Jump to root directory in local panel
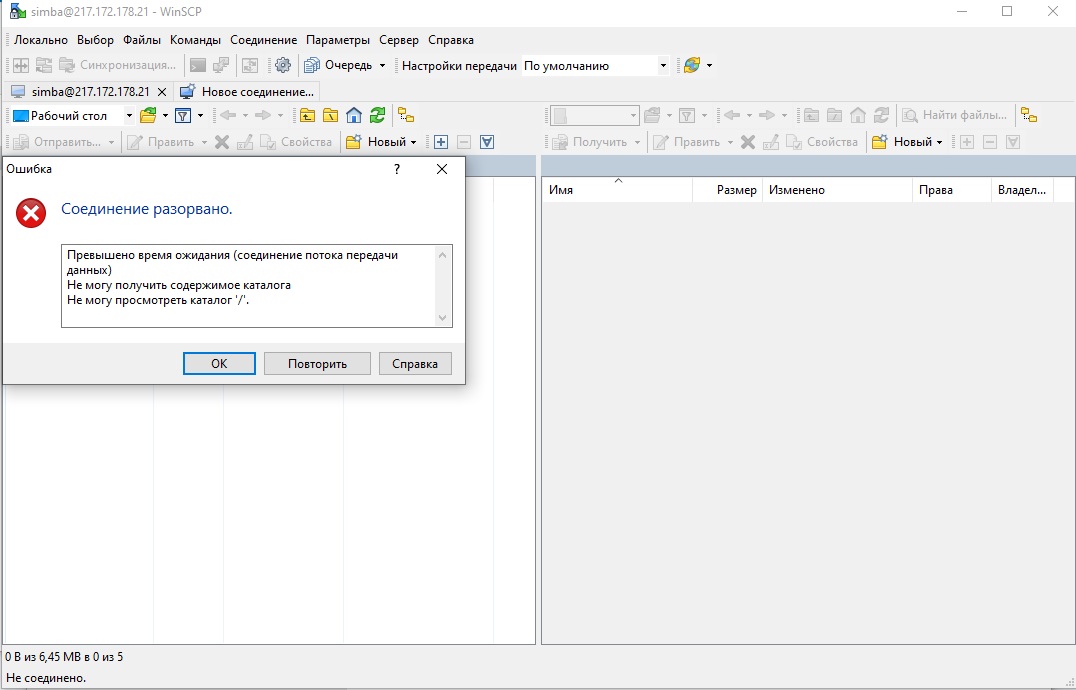Viewport: 1076px width, 690px height. (330, 116)
